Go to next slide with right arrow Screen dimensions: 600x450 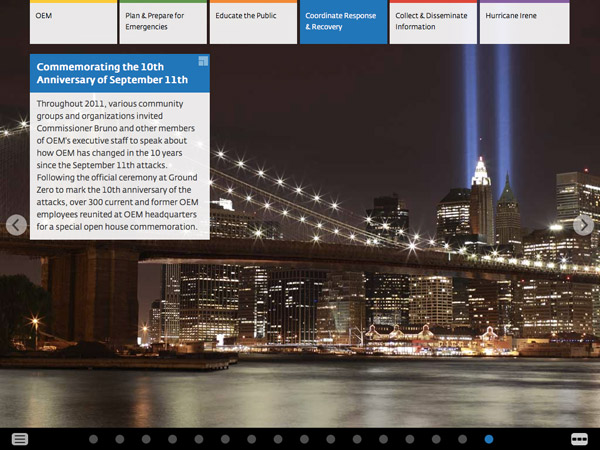(584, 225)
